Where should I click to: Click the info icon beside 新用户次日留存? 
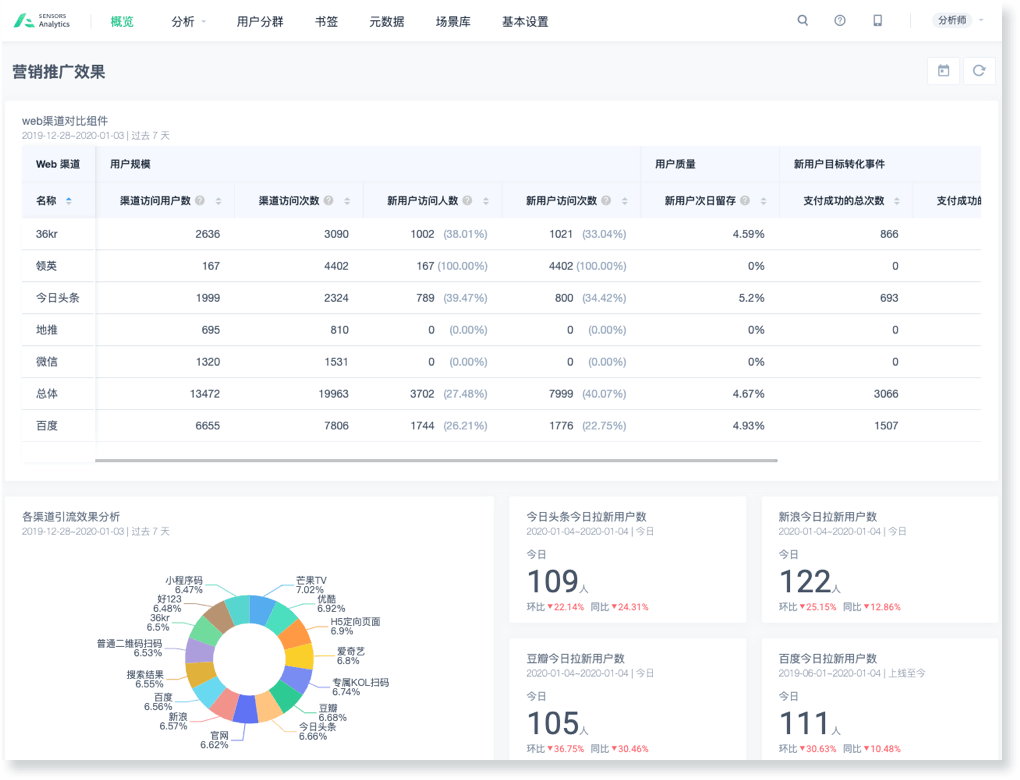point(745,201)
